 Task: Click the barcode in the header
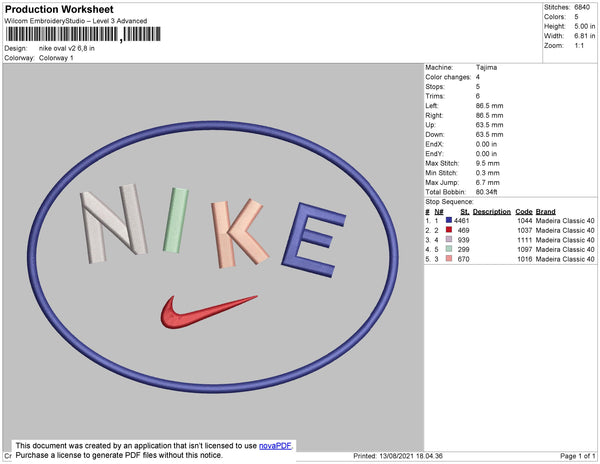(83, 34)
